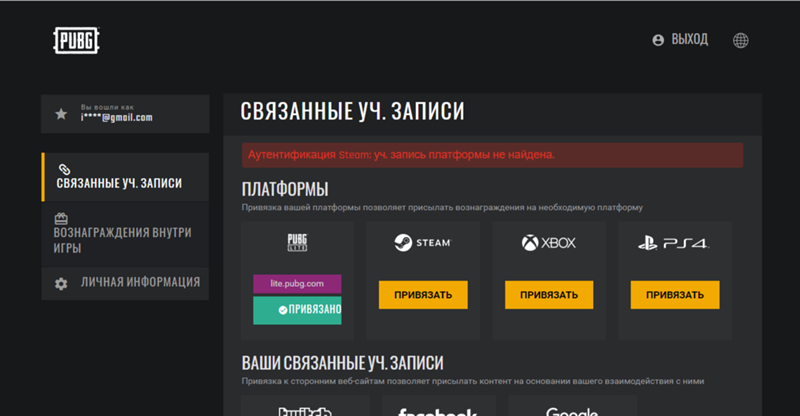Click the green ПРИВЯЗАНО status button
Screen dimensions: 800x416
tap(297, 310)
